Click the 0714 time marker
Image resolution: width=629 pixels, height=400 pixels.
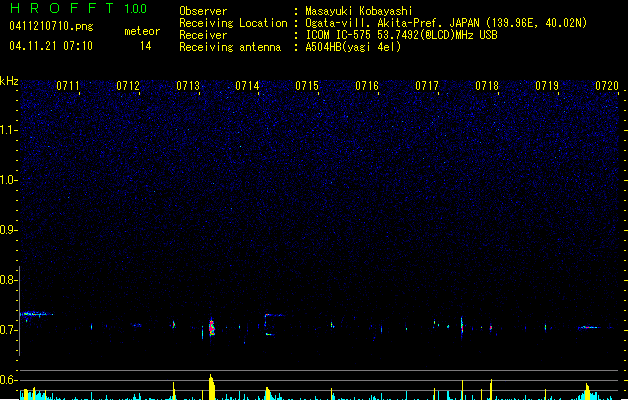(247, 86)
